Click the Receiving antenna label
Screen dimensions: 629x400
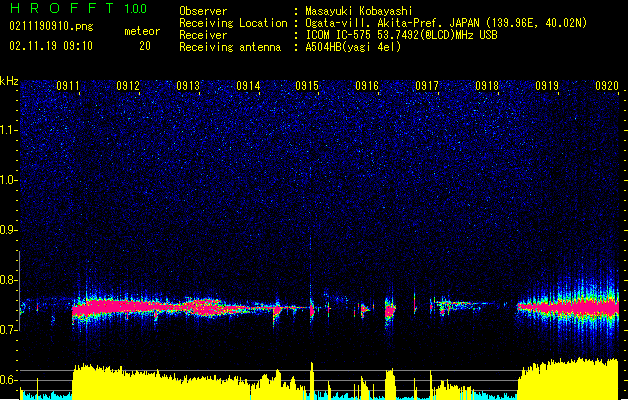[230, 47]
